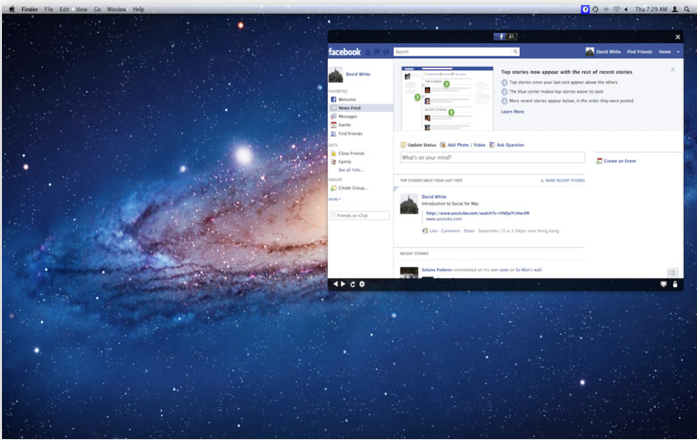Click David White sidebar profile picture
The width and height of the screenshot is (697, 440).
click(336, 75)
